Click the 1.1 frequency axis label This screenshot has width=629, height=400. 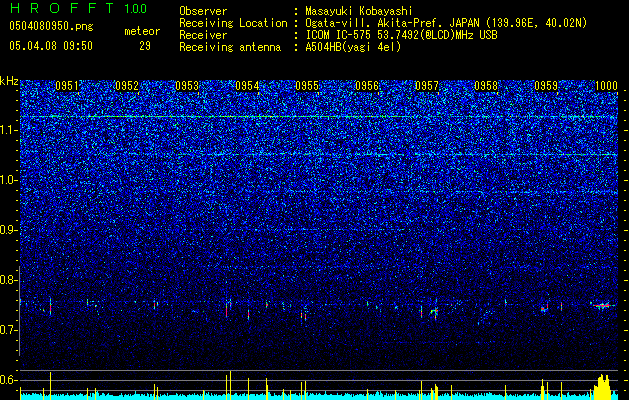click(x=8, y=130)
